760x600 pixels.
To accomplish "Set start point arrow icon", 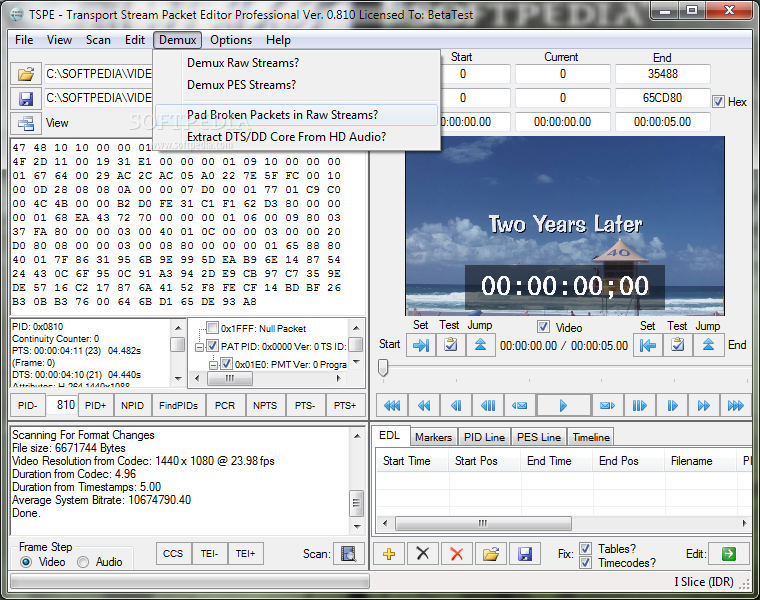I will click(421, 345).
